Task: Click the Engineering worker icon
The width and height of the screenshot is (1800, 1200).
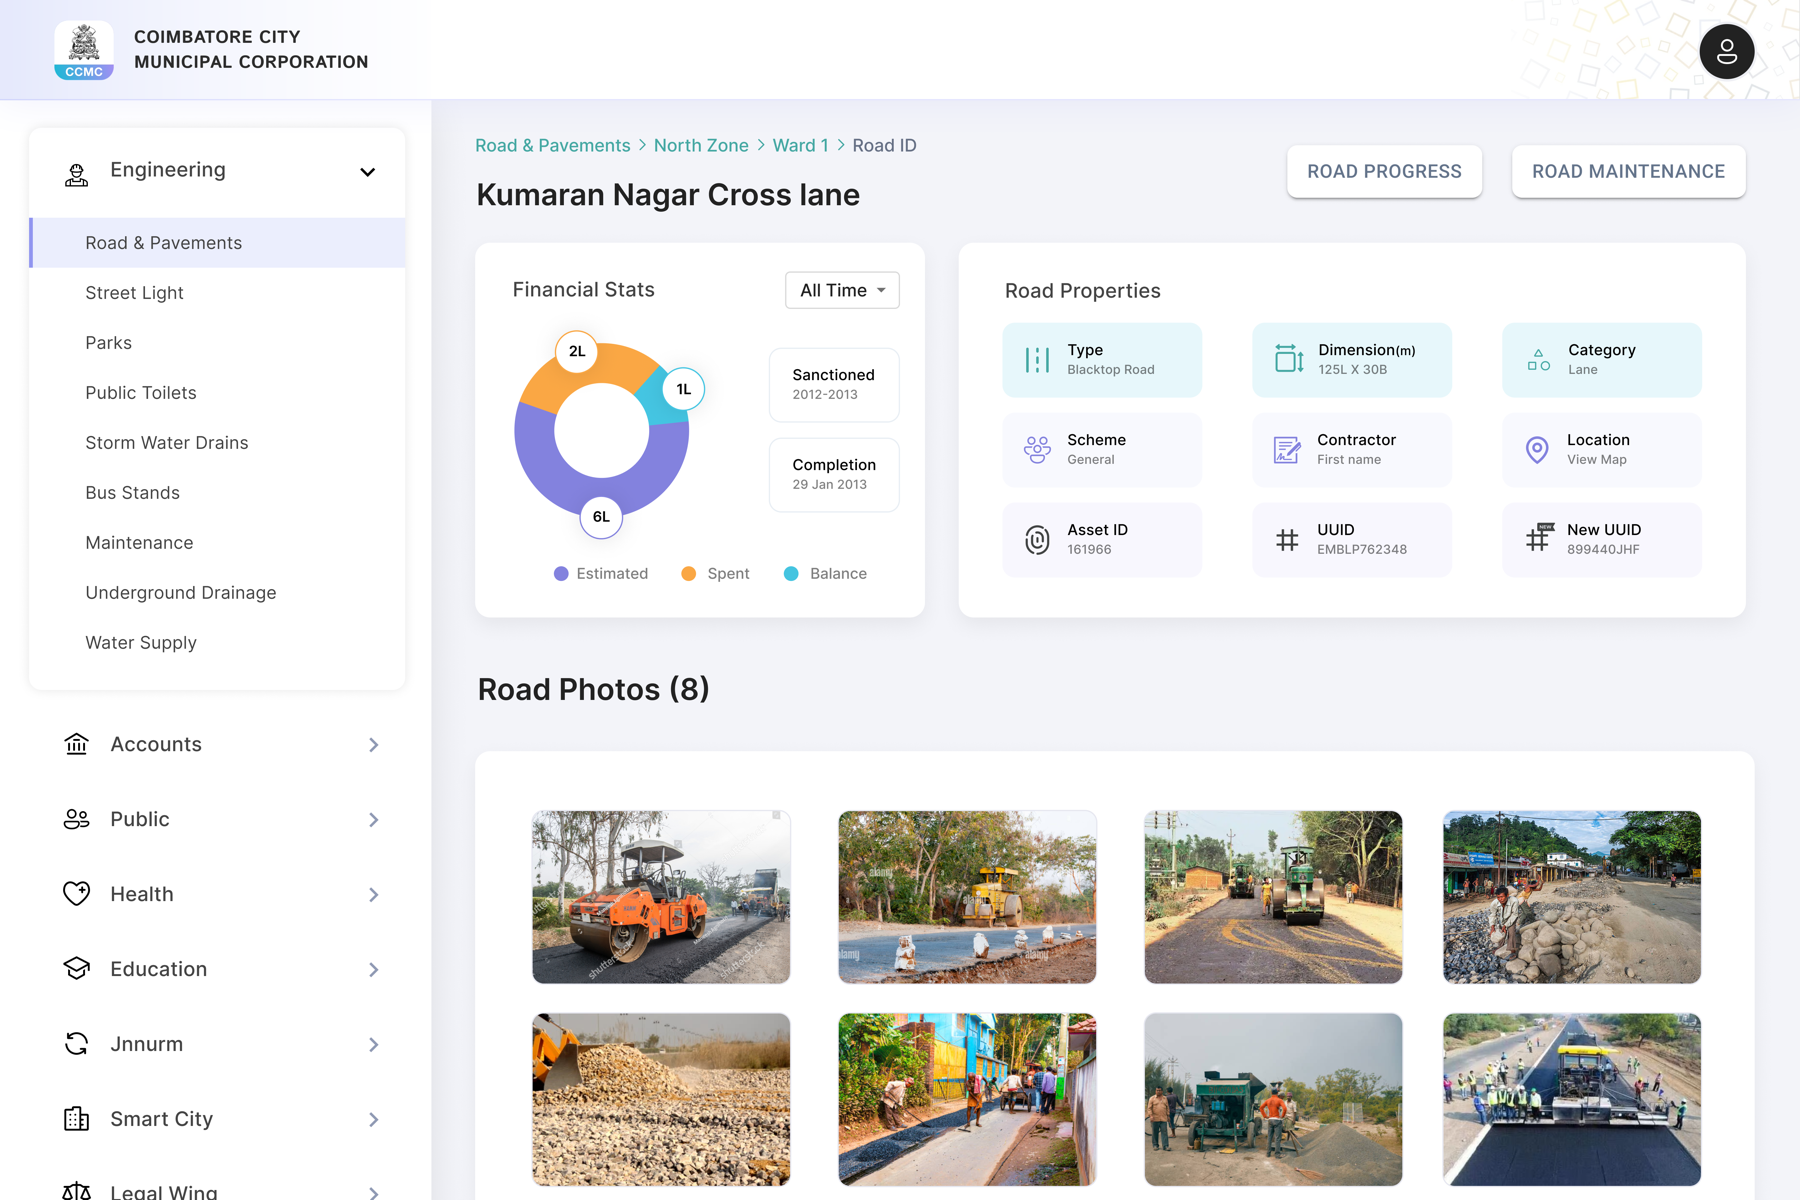Action: pyautogui.click(x=76, y=175)
